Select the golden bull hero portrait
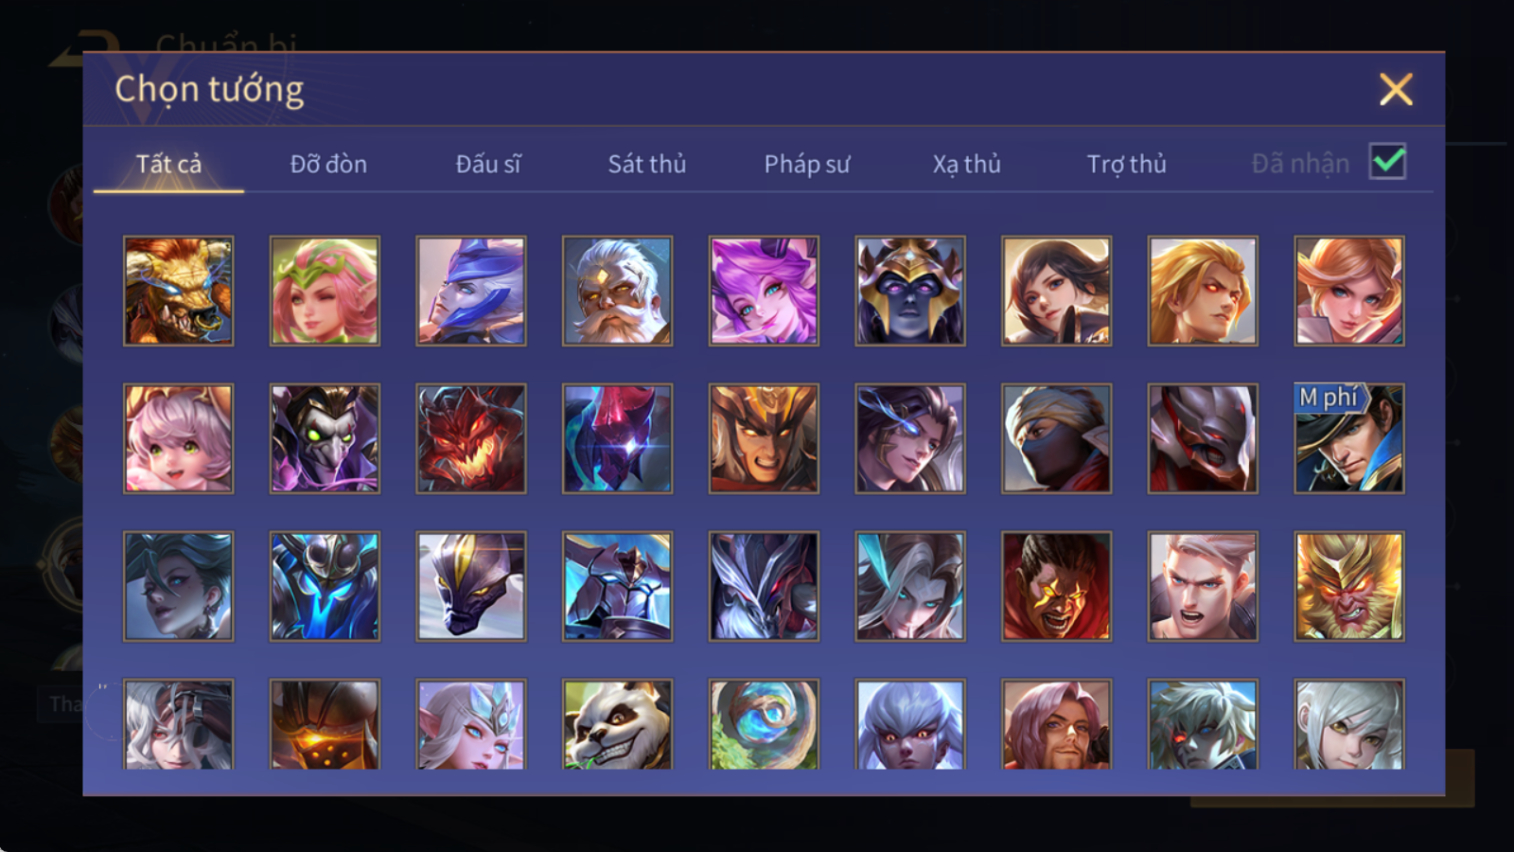The height and width of the screenshot is (852, 1514). point(178,291)
